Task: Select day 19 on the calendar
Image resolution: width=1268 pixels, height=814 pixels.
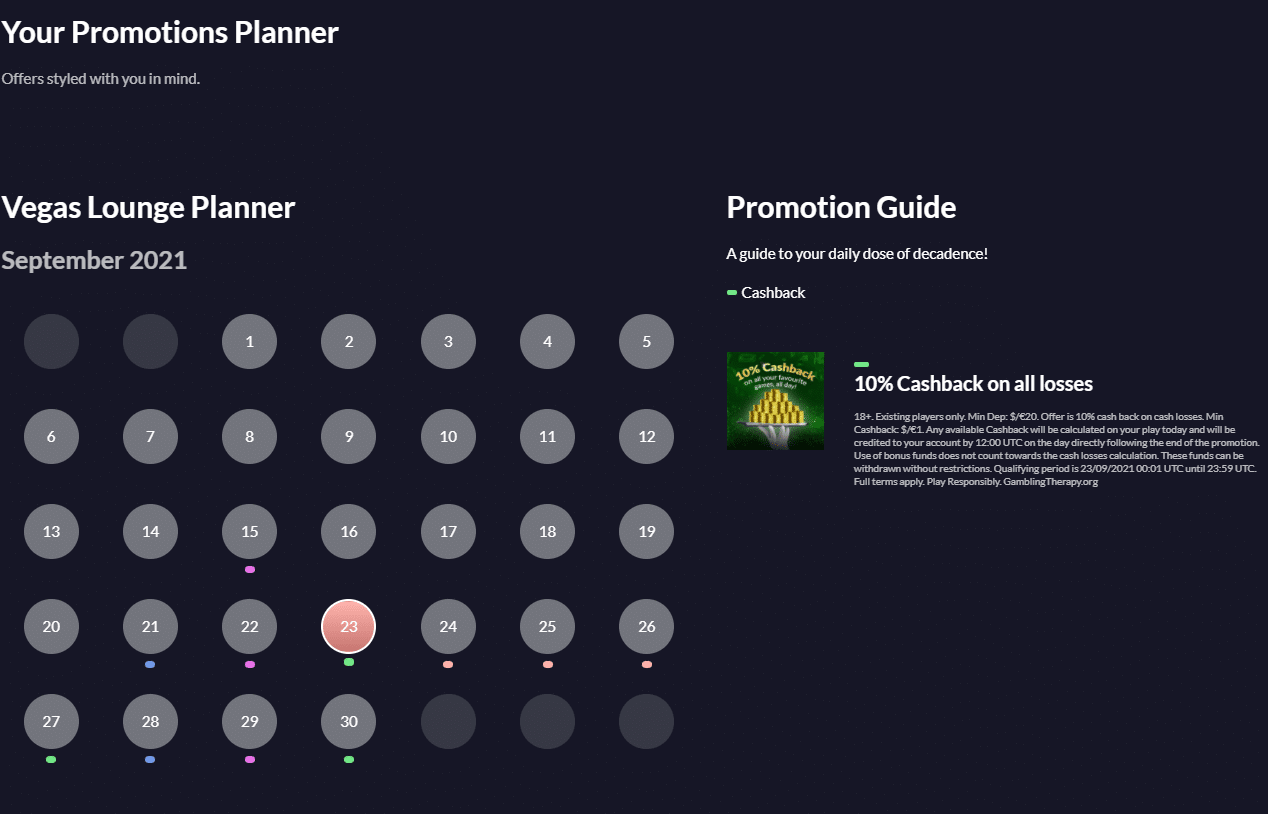Action: coord(646,532)
